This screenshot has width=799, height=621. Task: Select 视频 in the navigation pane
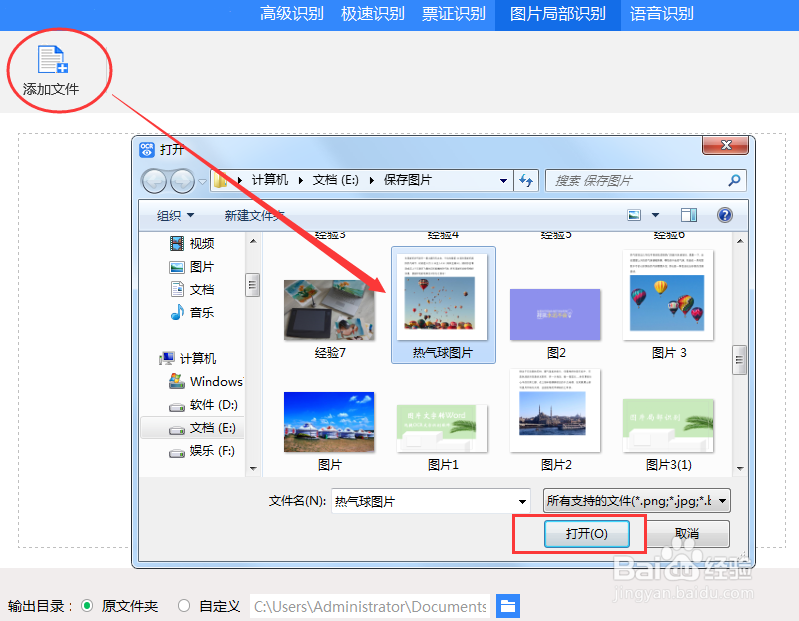click(192, 244)
